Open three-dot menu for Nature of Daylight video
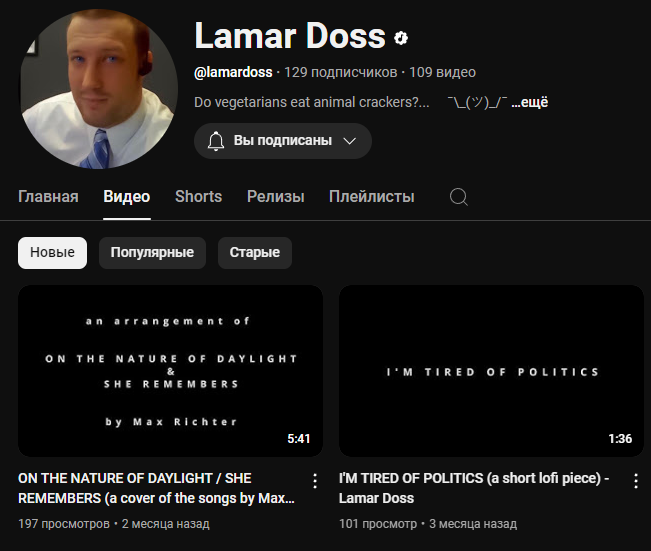The width and height of the screenshot is (651, 551). click(315, 481)
